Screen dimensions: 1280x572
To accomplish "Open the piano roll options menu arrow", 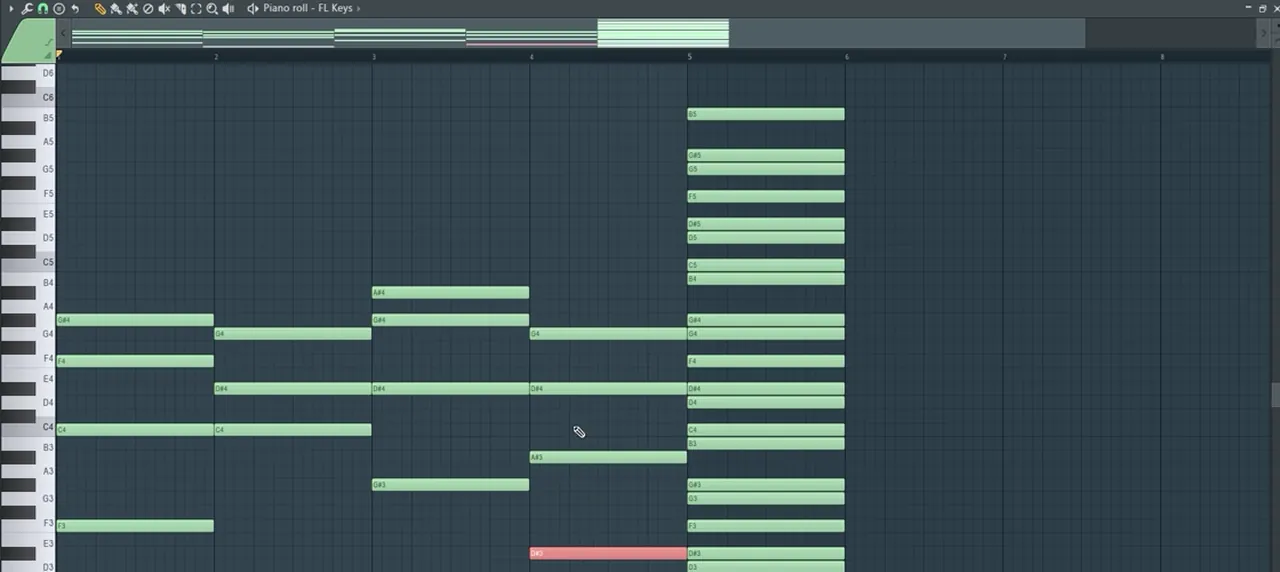I will [x=11, y=8].
